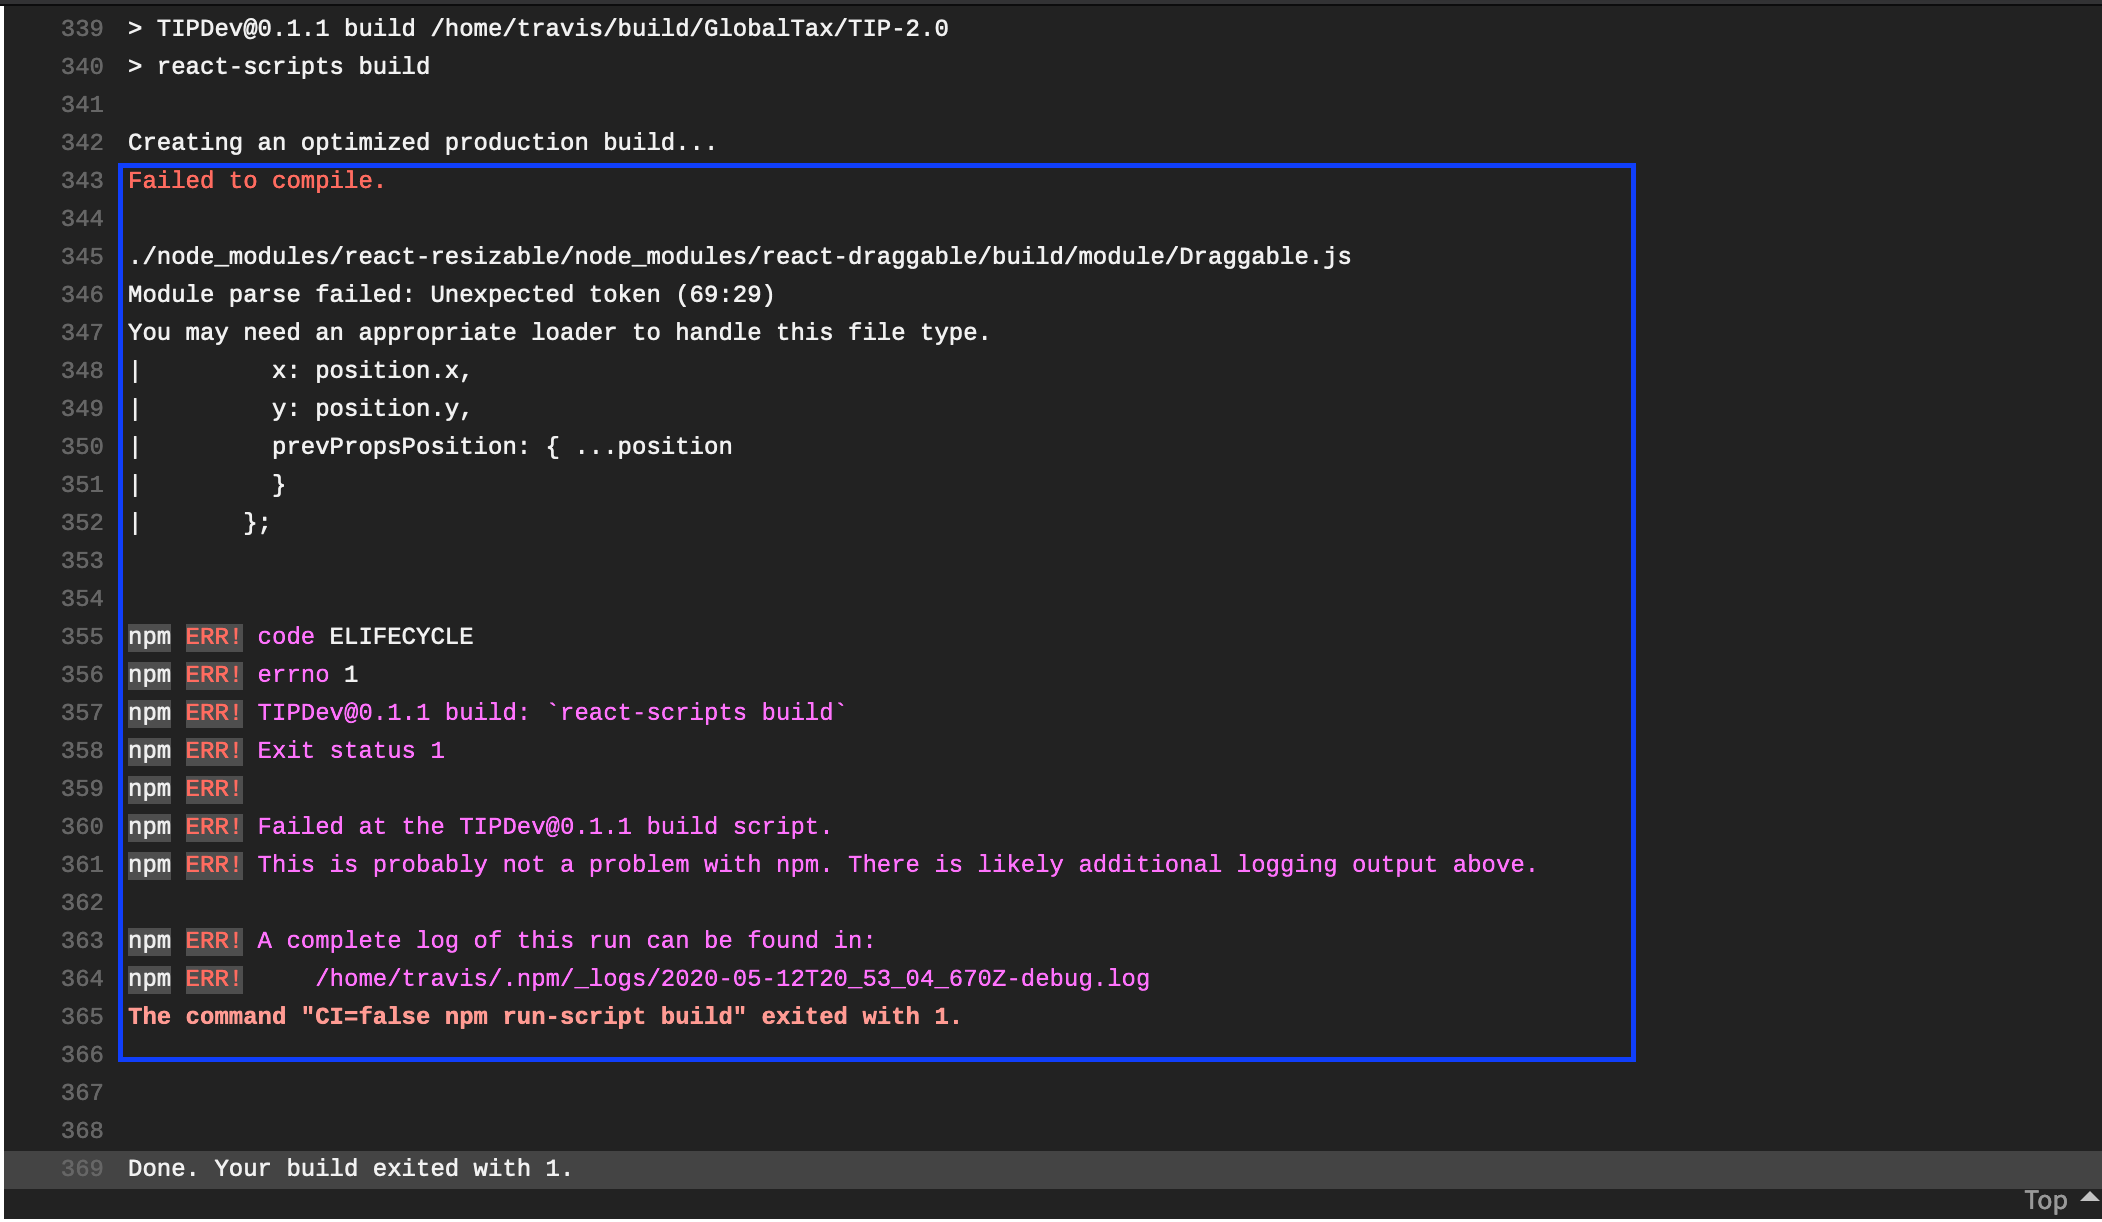The height and width of the screenshot is (1222, 2102).
Task: Select line number 343 anchor
Action: [82, 181]
